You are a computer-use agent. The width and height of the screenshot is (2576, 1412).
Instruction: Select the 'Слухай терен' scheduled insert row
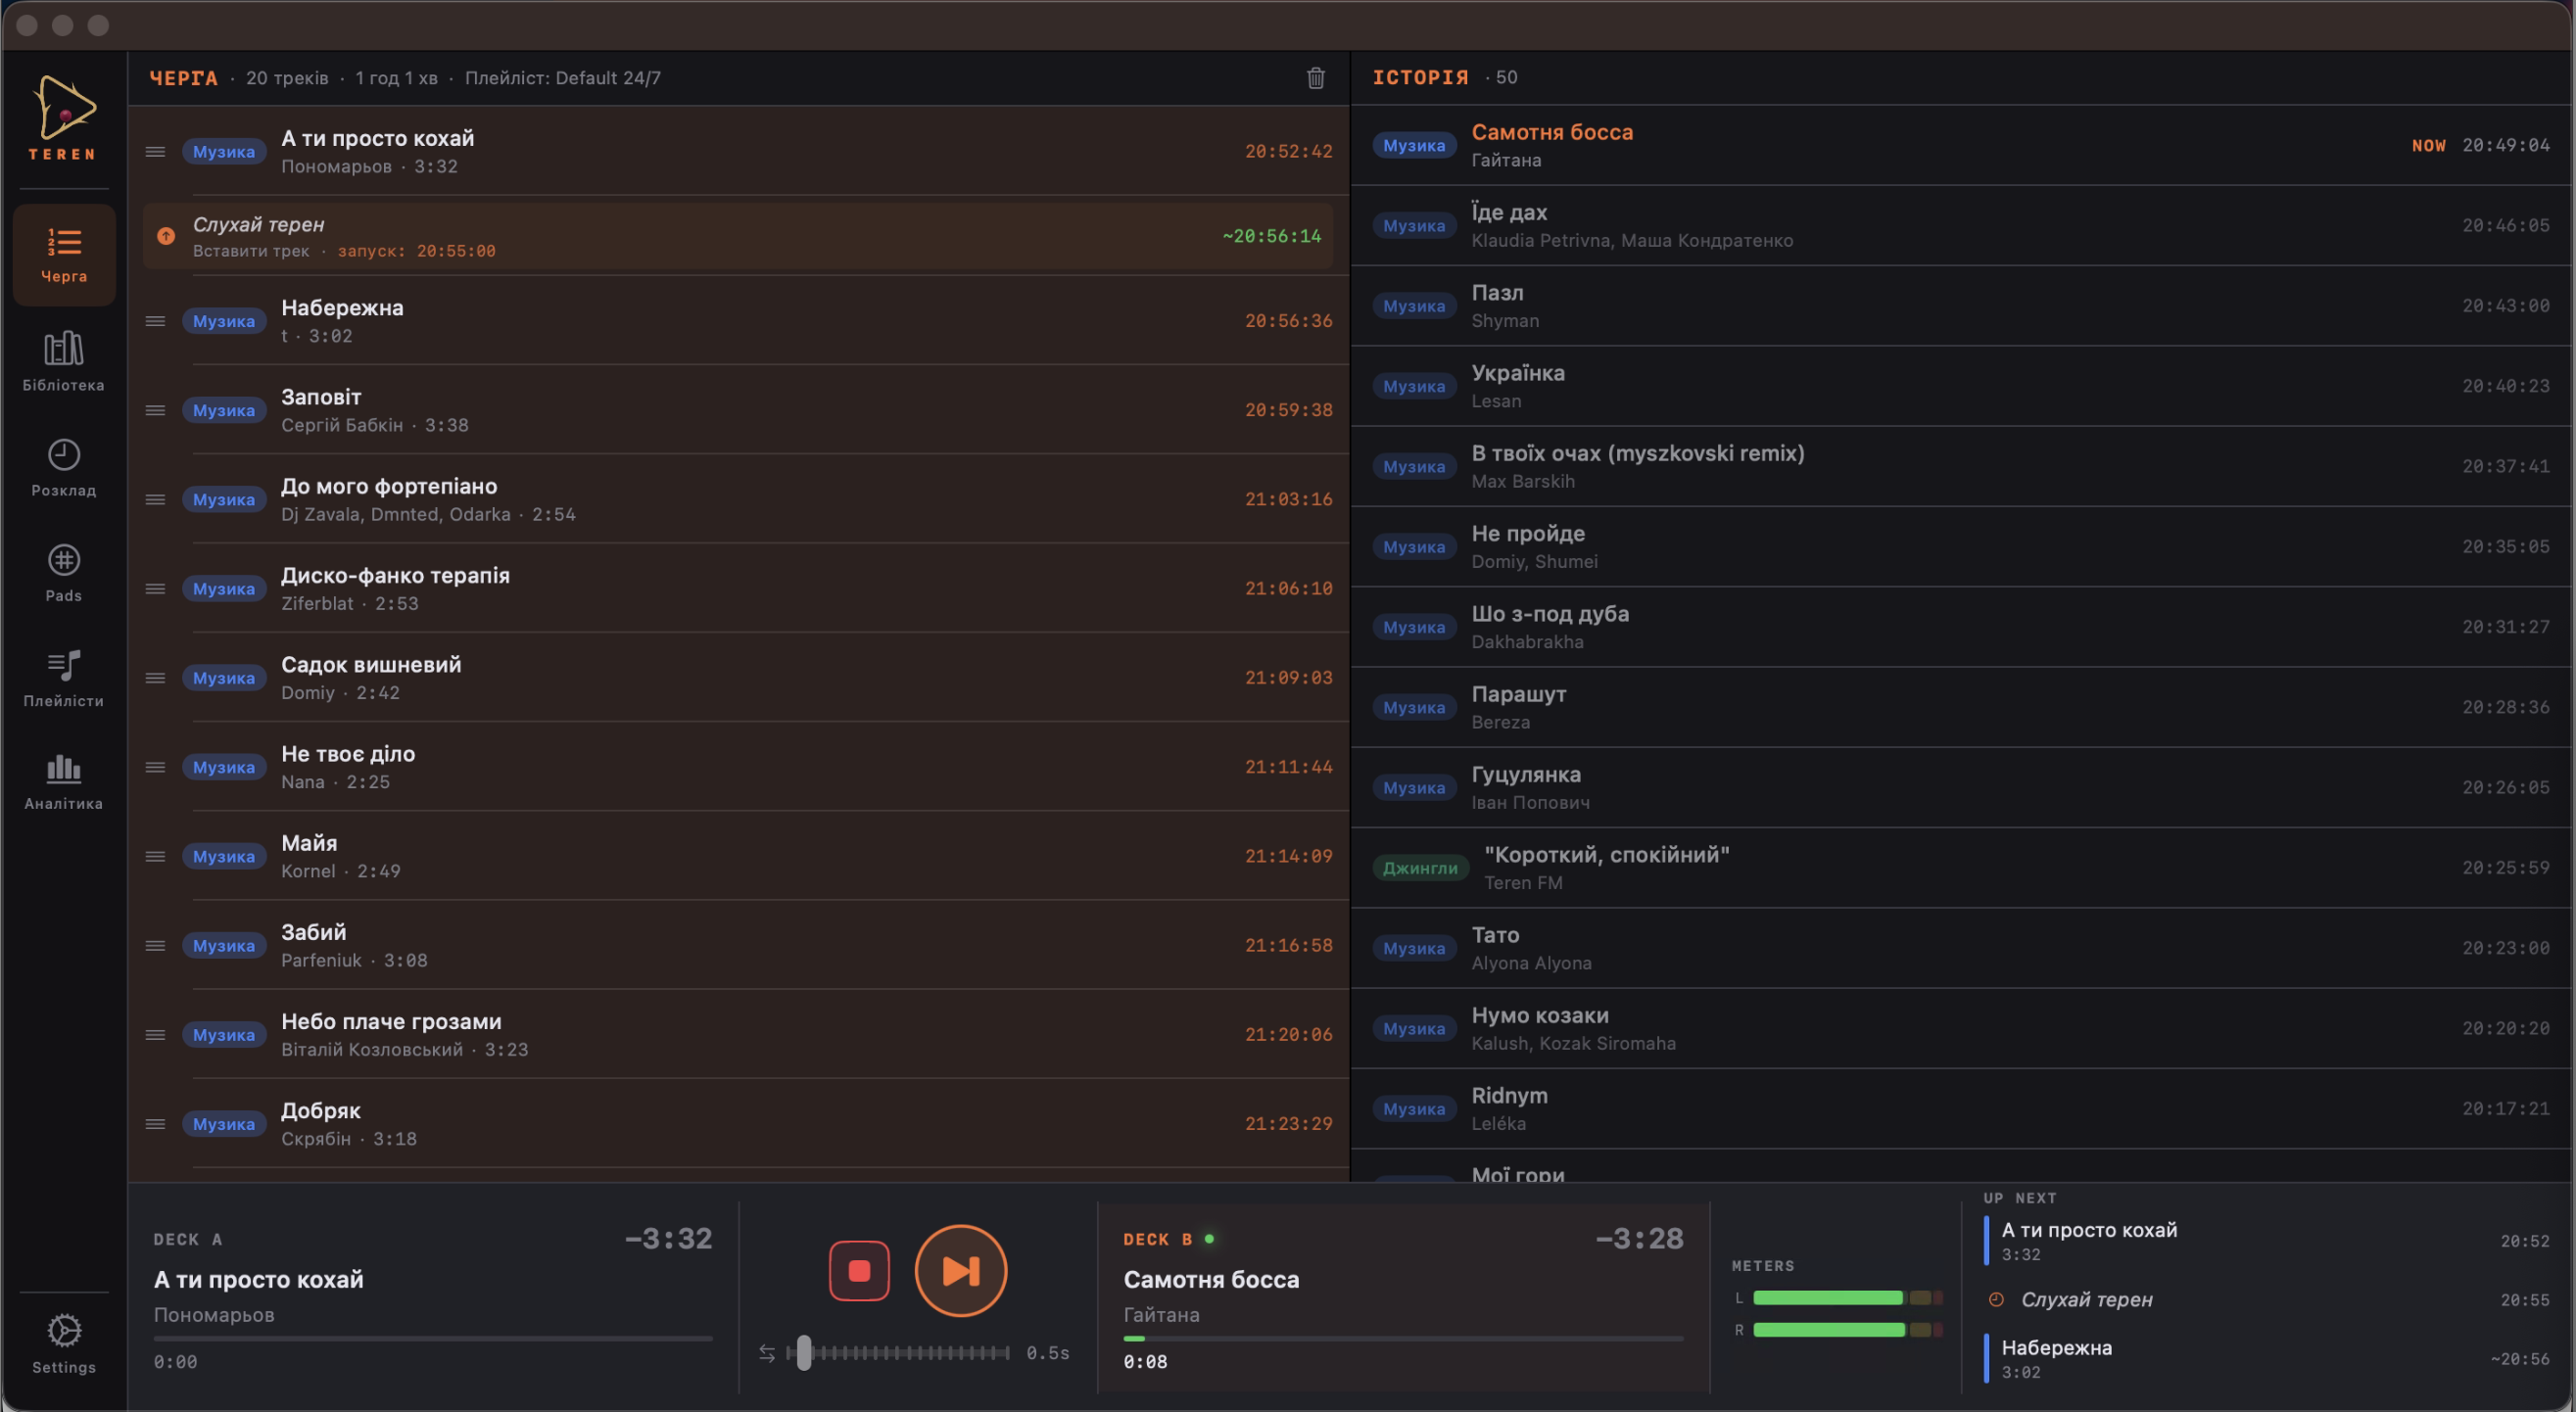738,236
